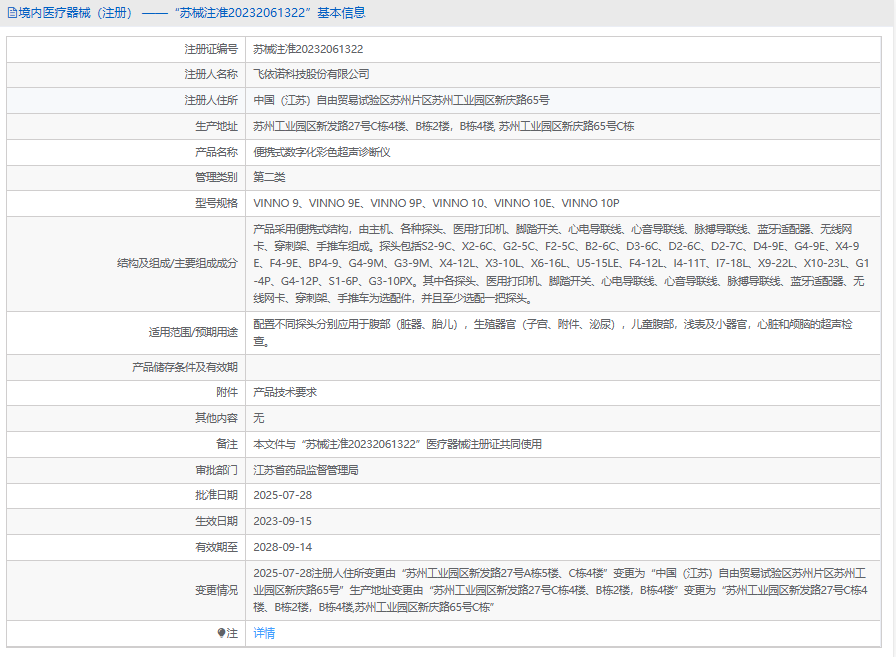Click the 生产地址 production address value
The width and height of the screenshot is (896, 657).
[x=443, y=127]
